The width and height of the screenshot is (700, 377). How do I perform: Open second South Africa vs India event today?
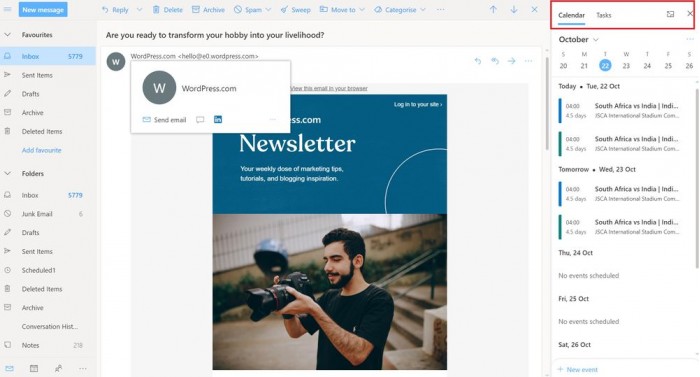621,143
